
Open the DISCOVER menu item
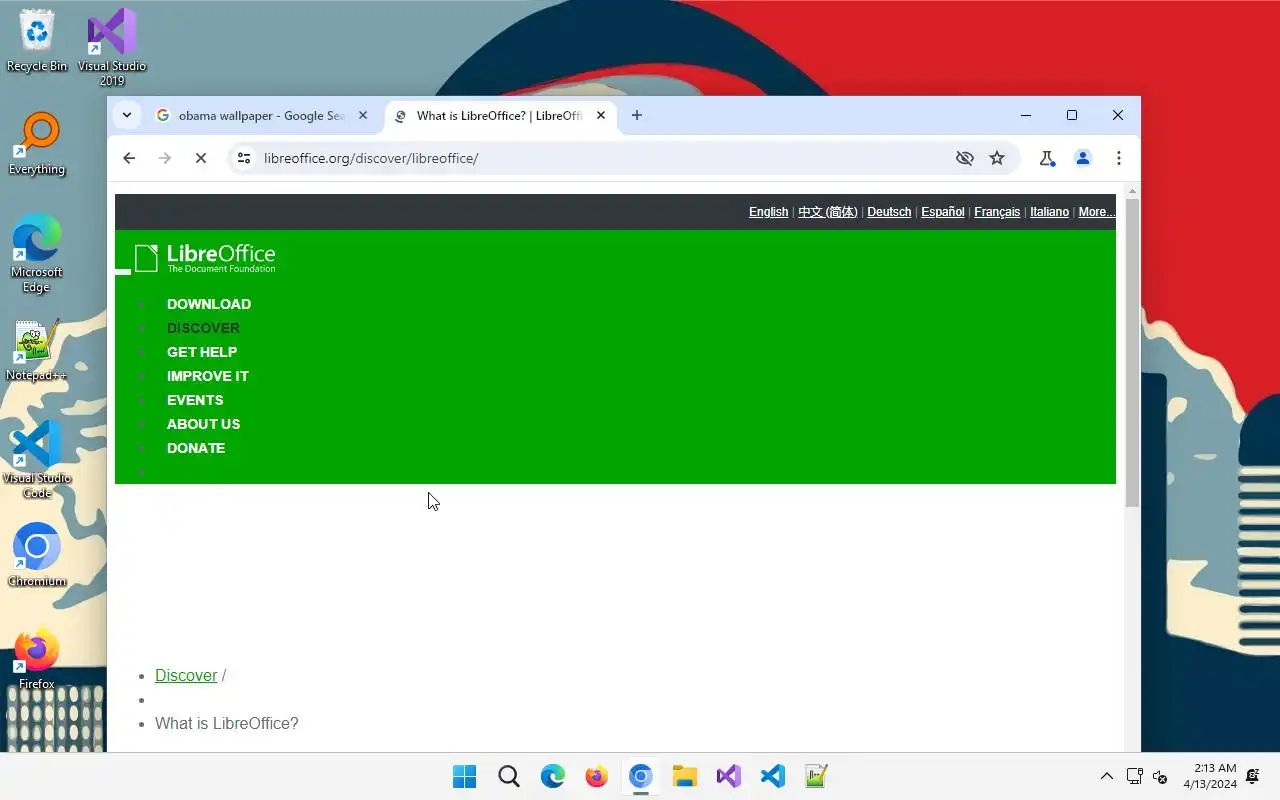click(203, 328)
